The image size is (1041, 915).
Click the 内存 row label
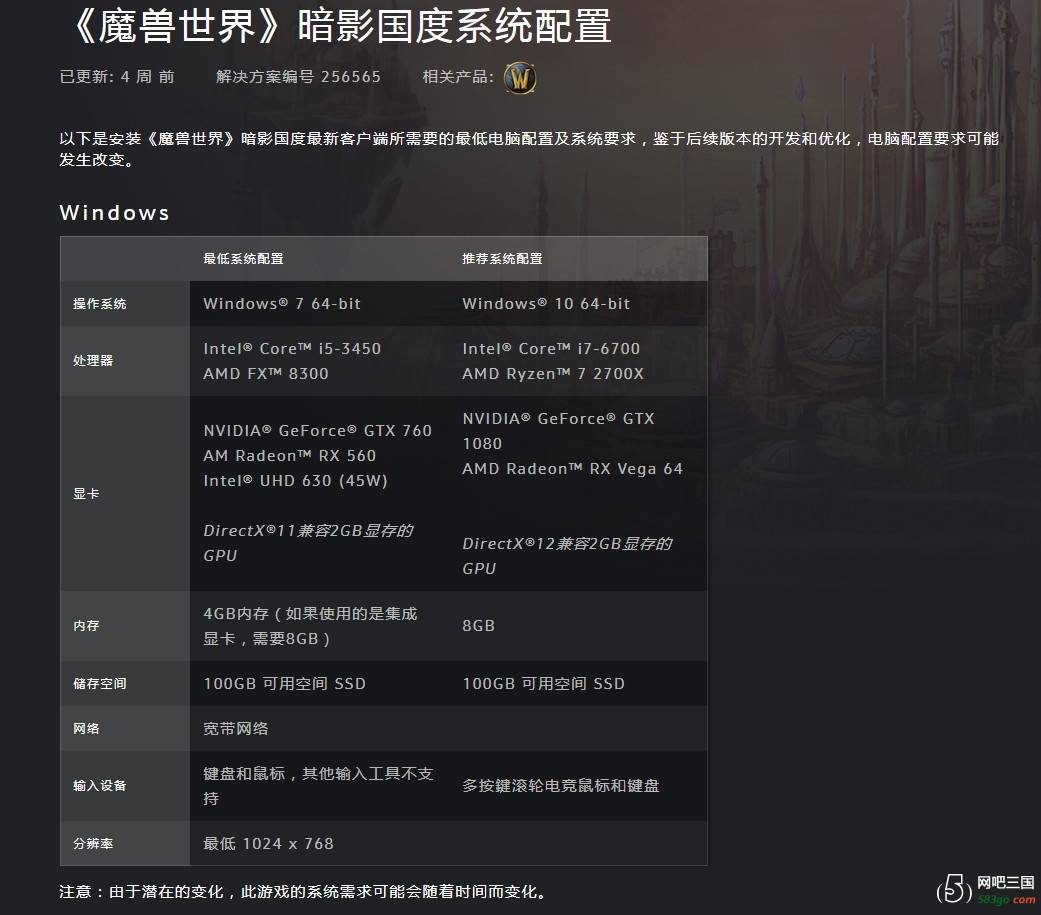point(86,625)
